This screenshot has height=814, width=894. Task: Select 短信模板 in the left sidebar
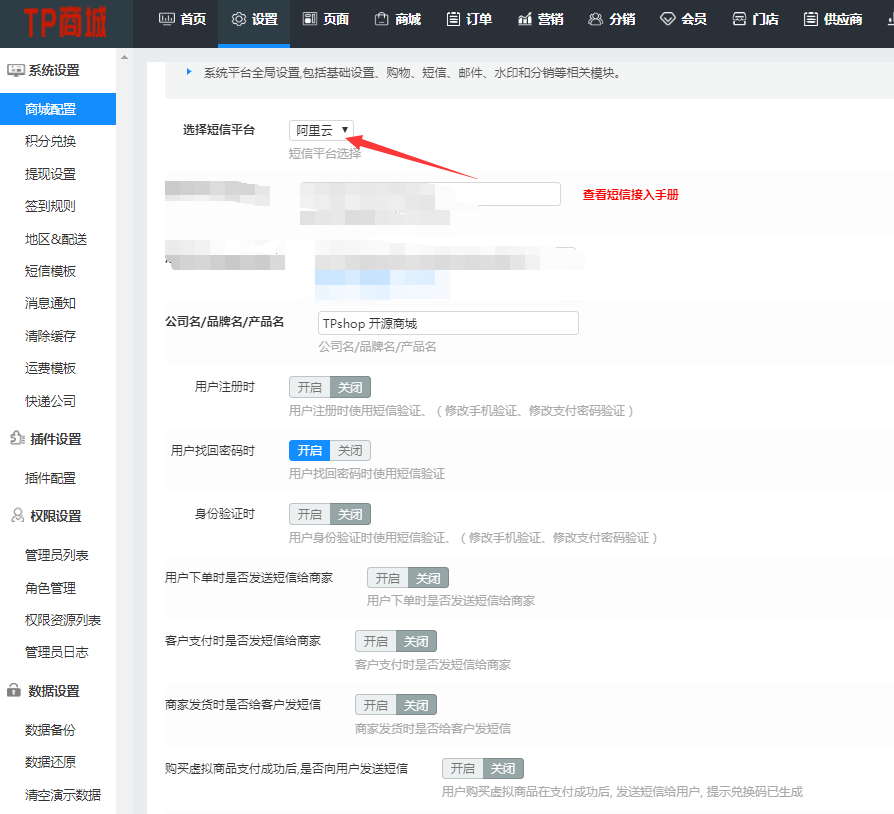(x=50, y=271)
